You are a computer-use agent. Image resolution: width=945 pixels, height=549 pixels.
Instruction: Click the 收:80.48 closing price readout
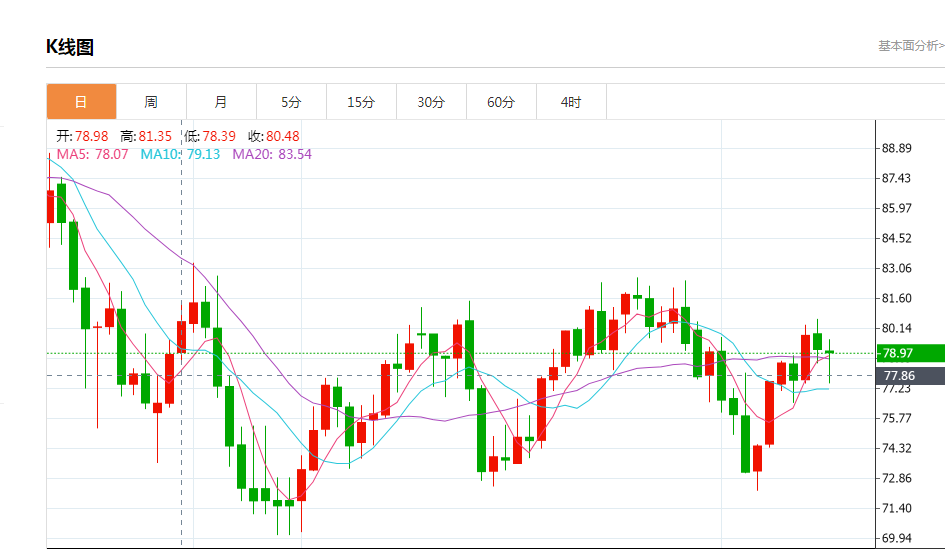tap(273, 136)
